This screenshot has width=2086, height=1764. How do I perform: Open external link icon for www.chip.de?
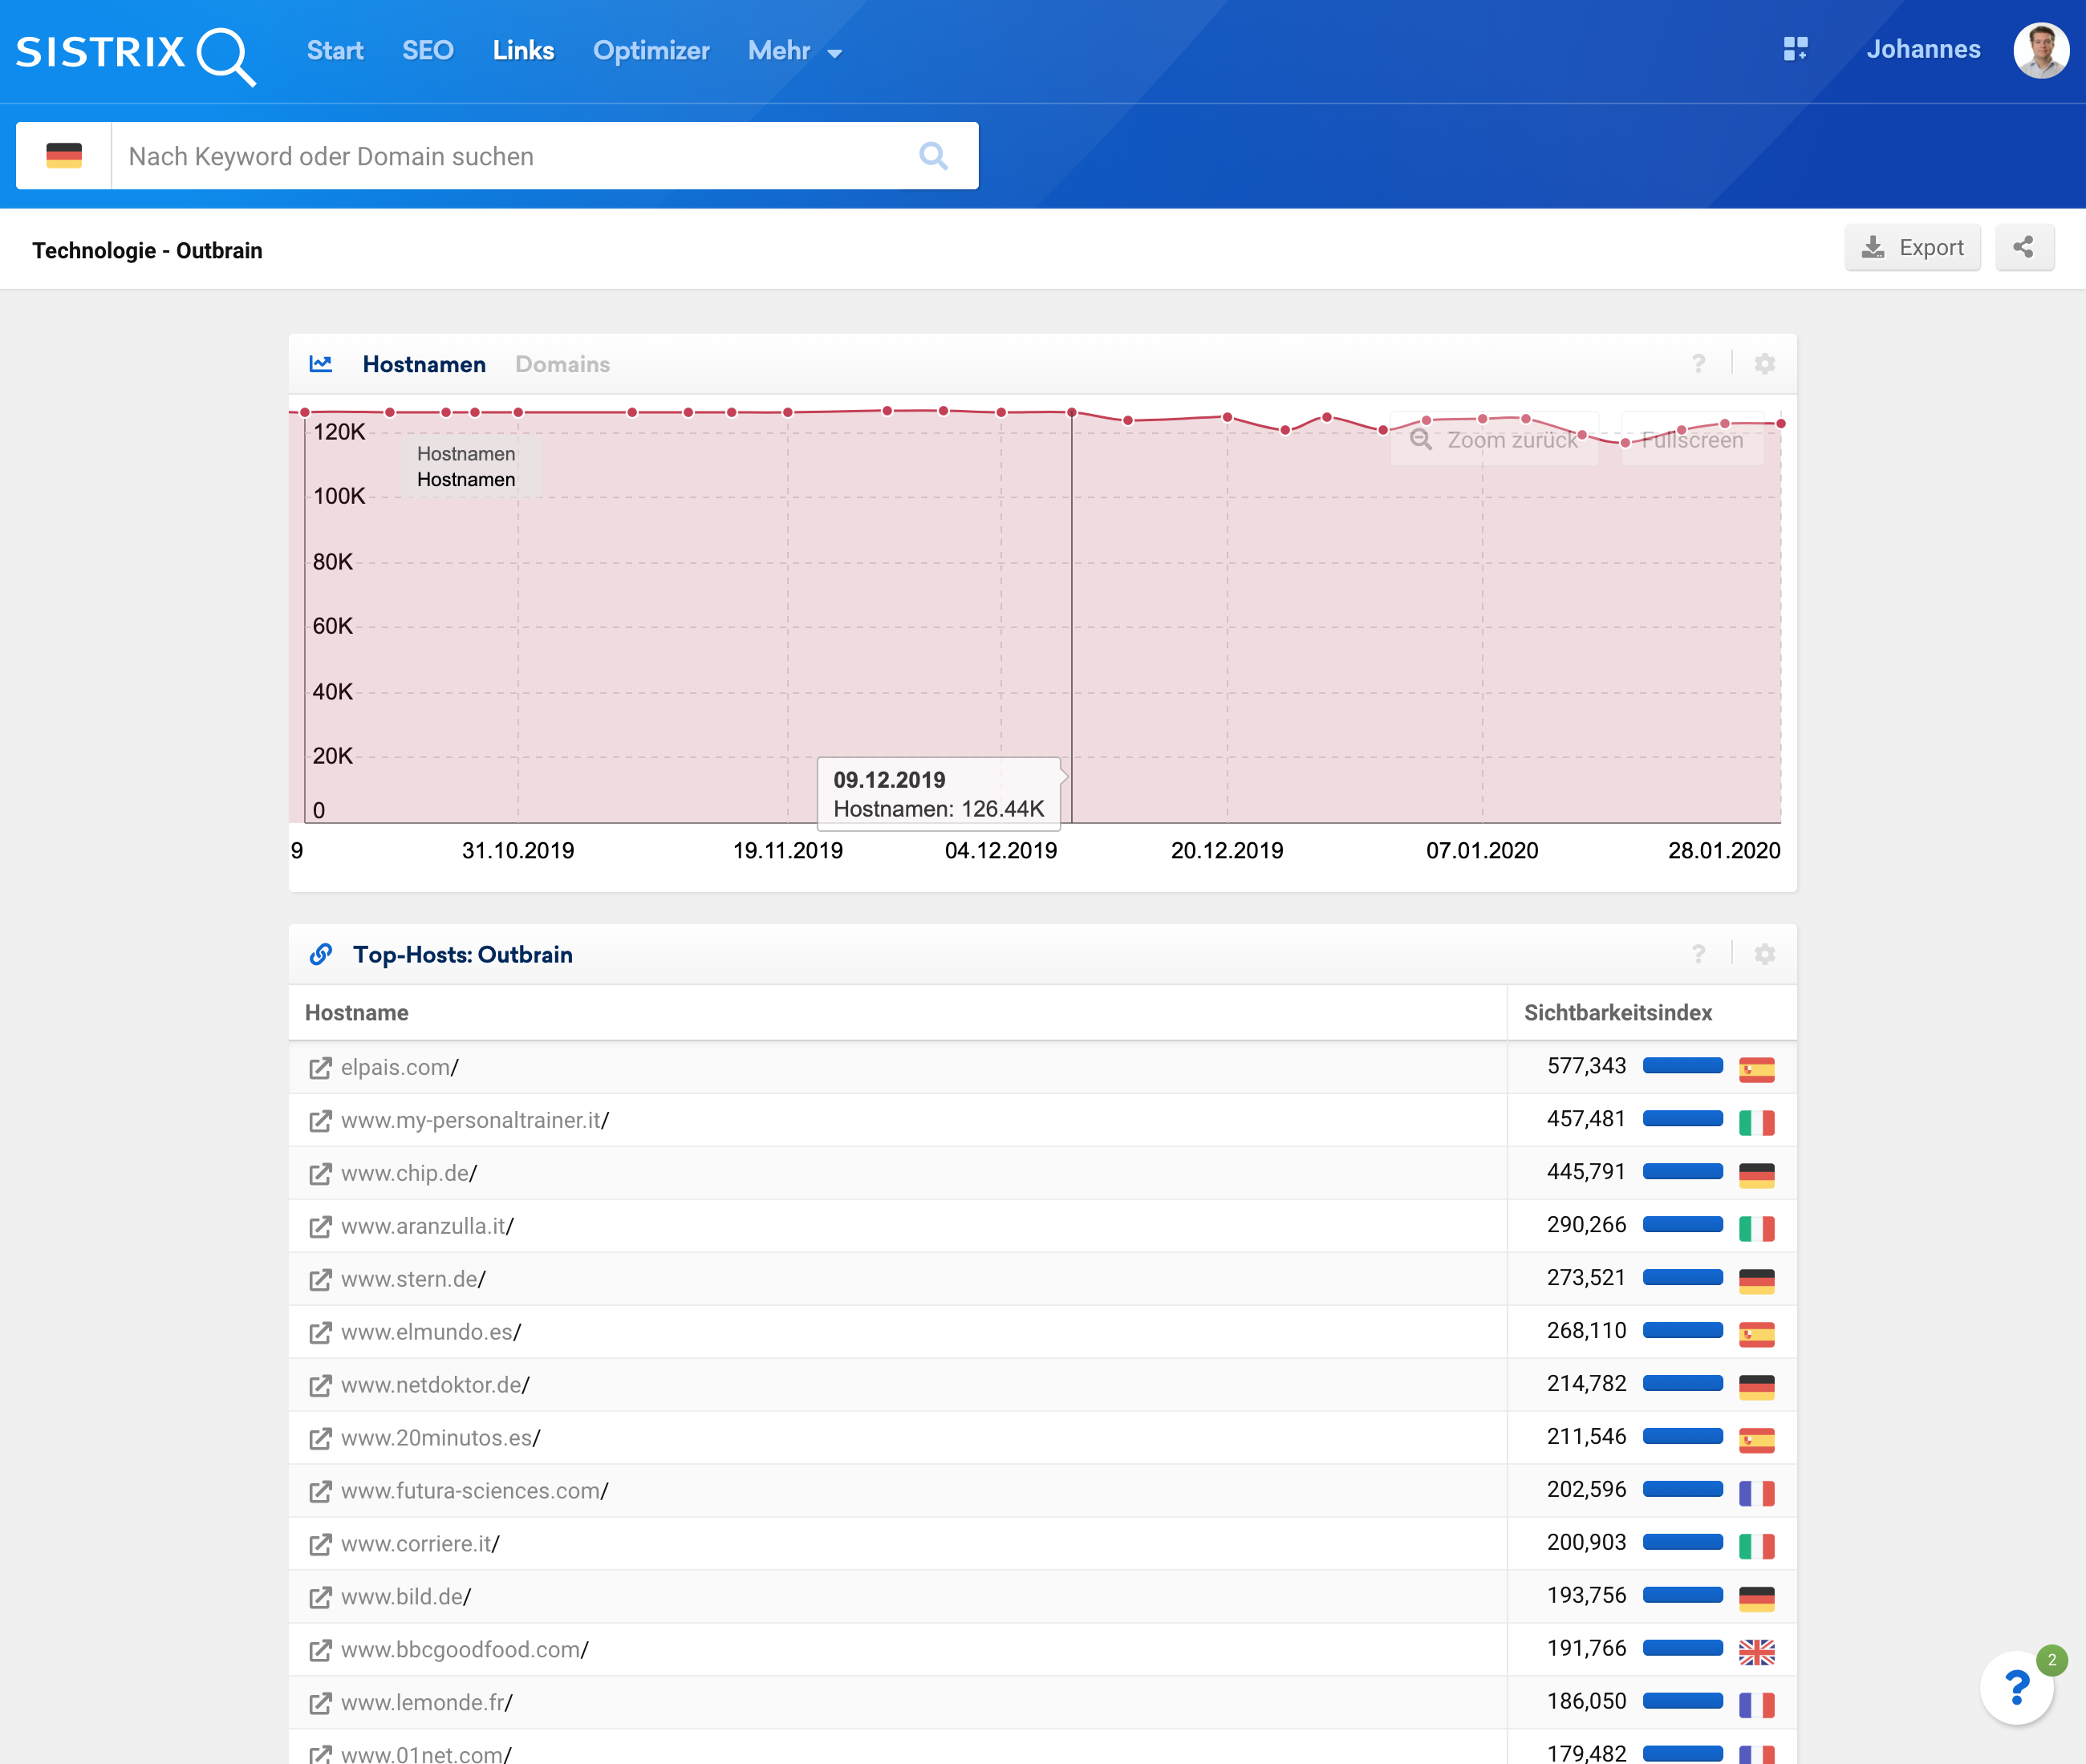click(x=320, y=1174)
